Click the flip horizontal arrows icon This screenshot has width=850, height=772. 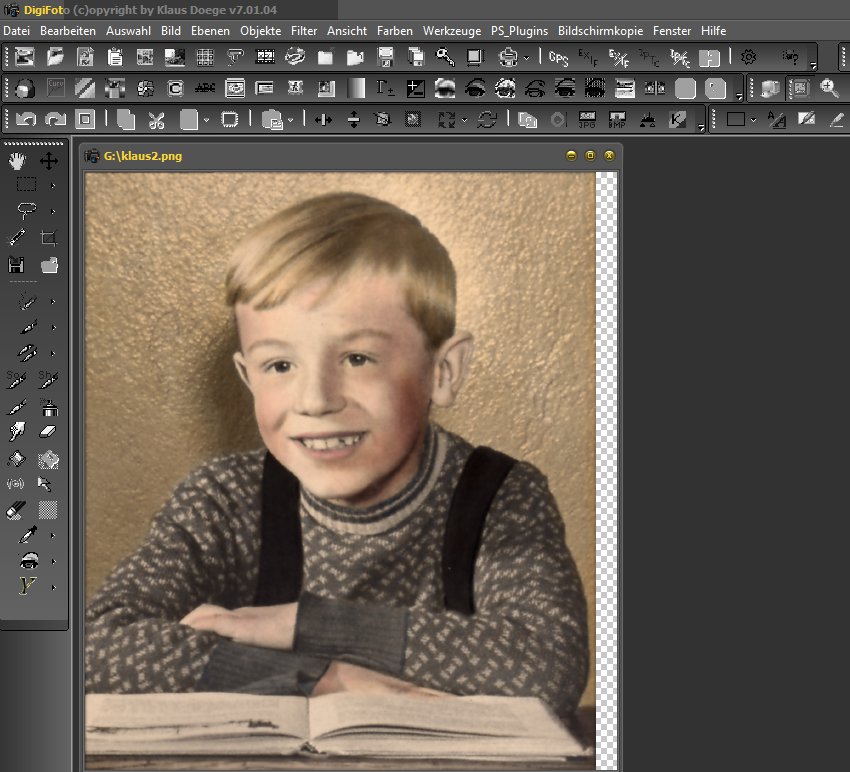coord(323,120)
